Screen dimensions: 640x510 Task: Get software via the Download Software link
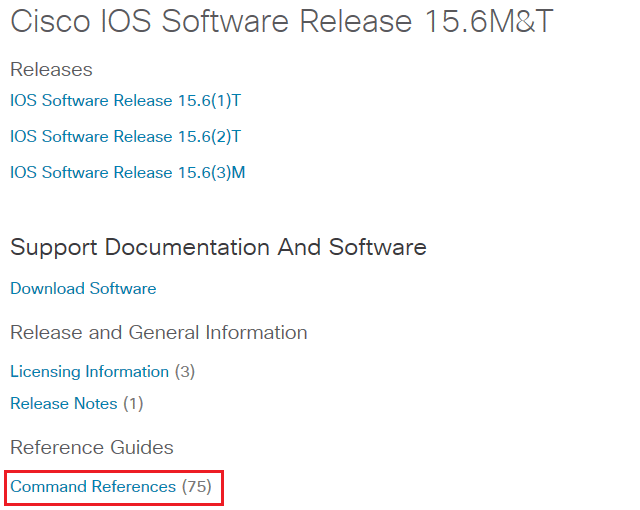[83, 288]
